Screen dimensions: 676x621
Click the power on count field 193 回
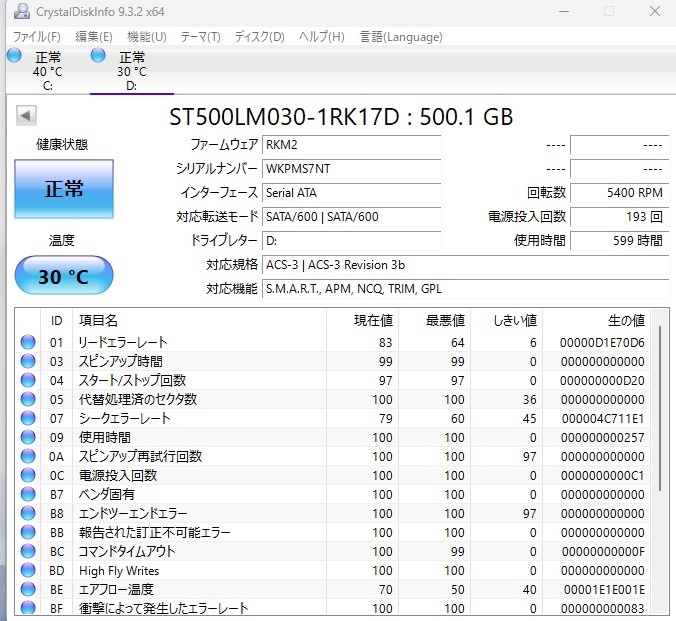point(620,216)
